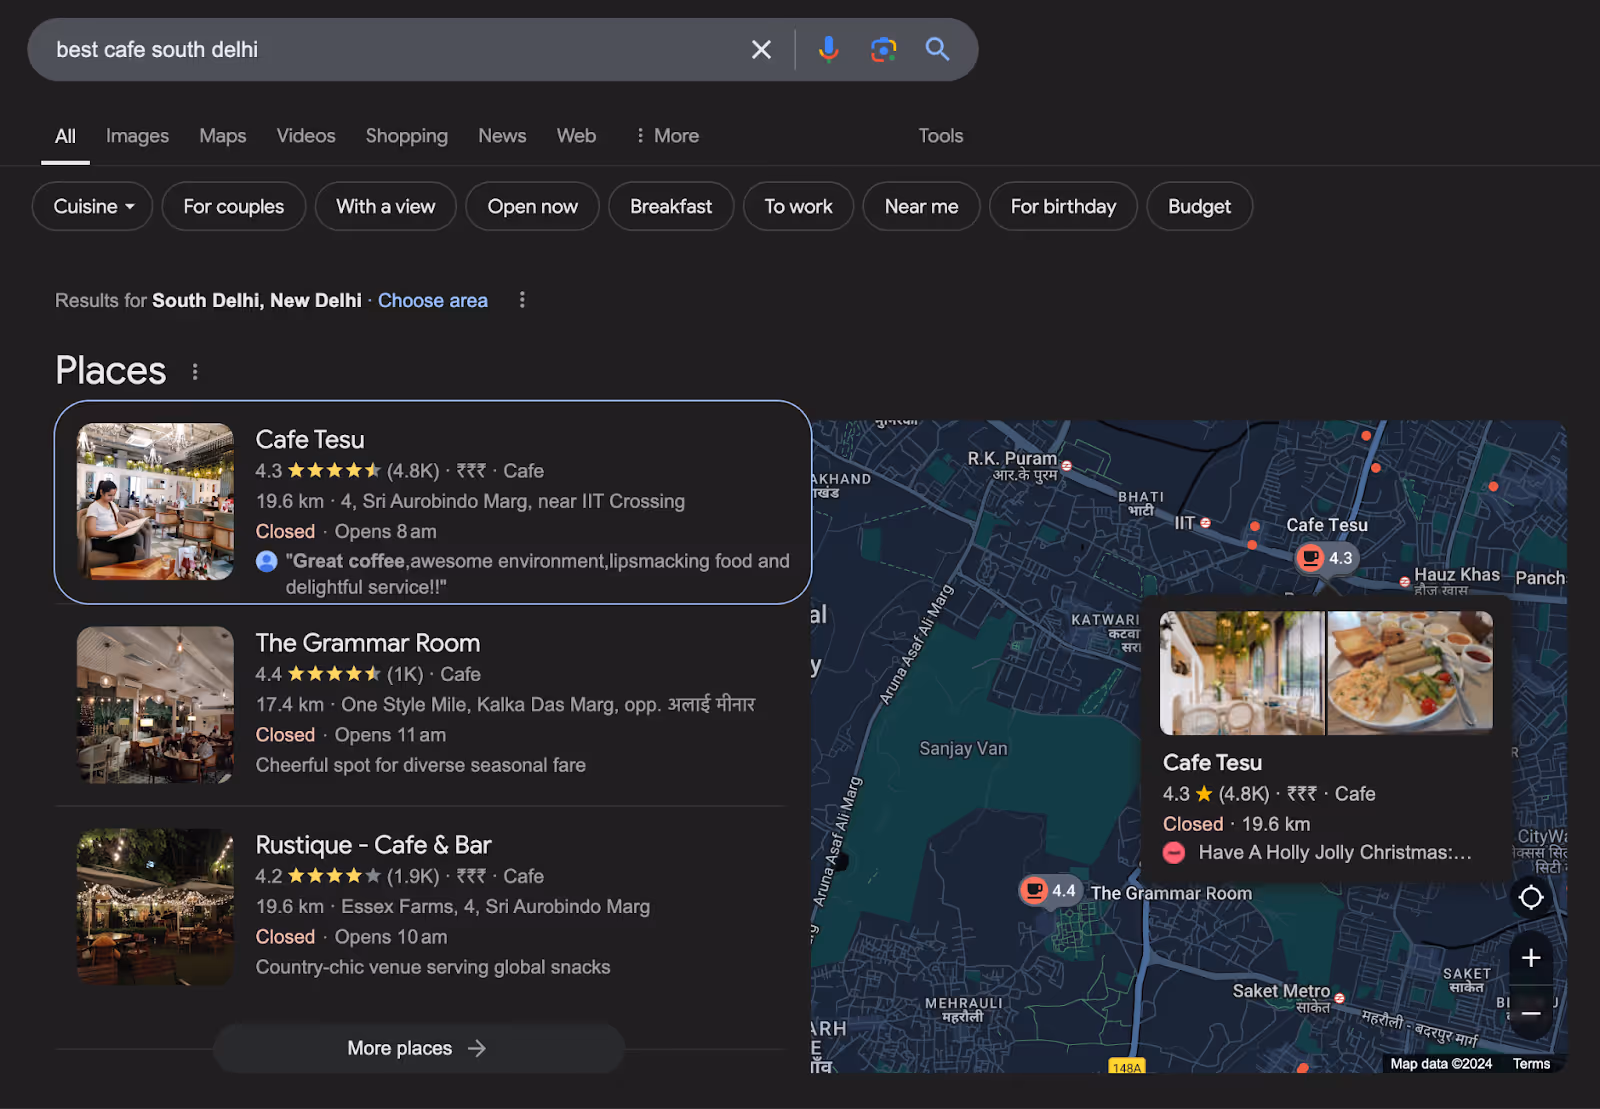
Task: Click the Saket Metro station marker
Action: (x=1339, y=998)
